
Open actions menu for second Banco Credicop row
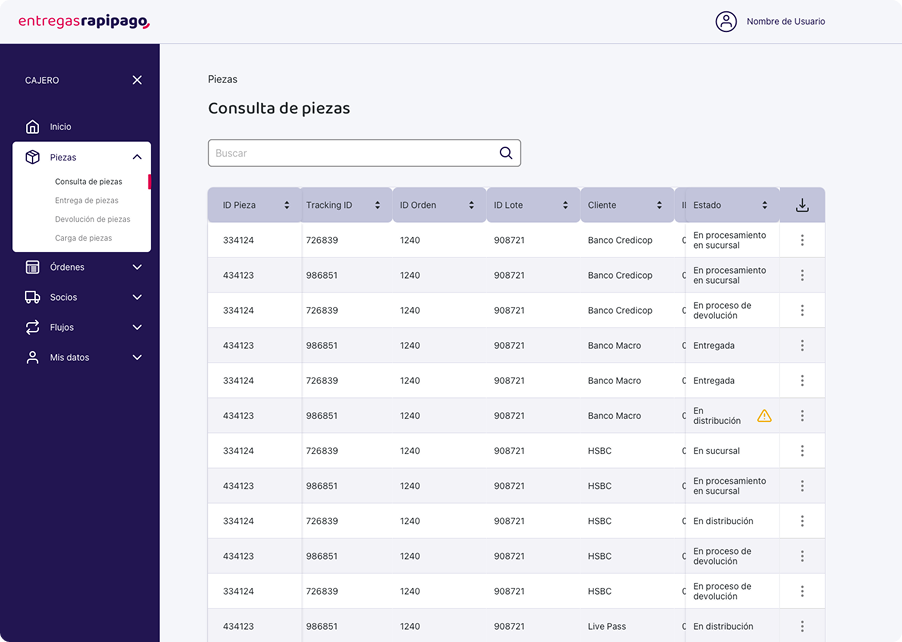click(x=802, y=275)
